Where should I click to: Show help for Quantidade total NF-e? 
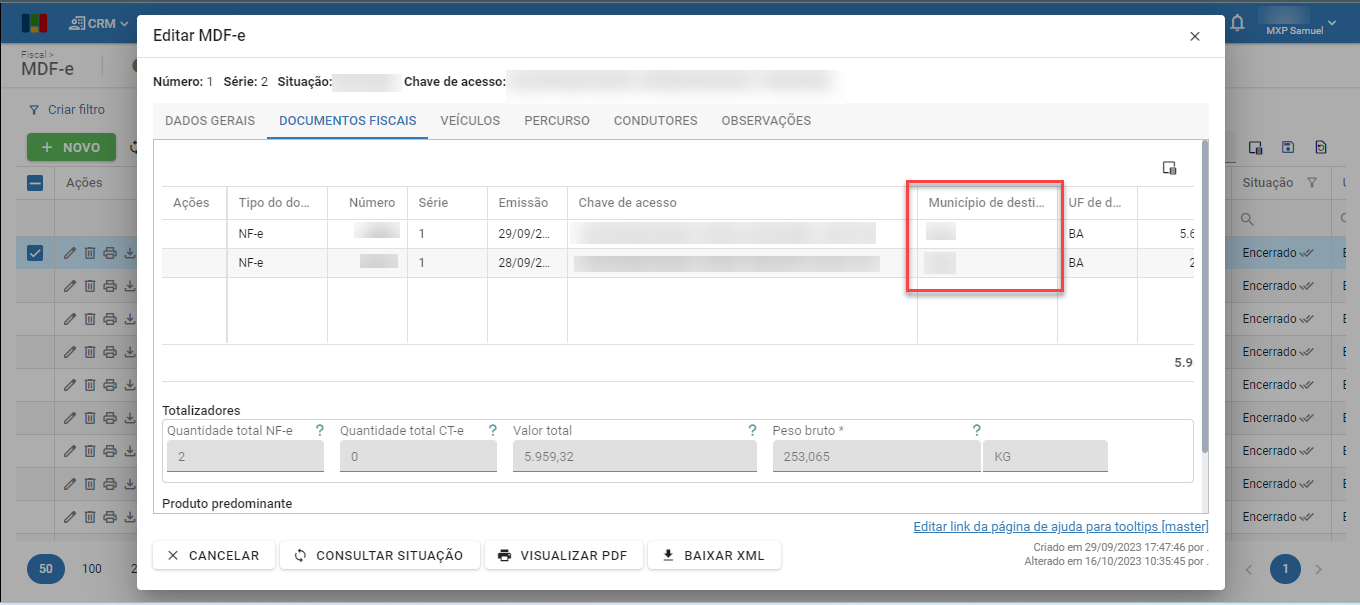pos(320,430)
